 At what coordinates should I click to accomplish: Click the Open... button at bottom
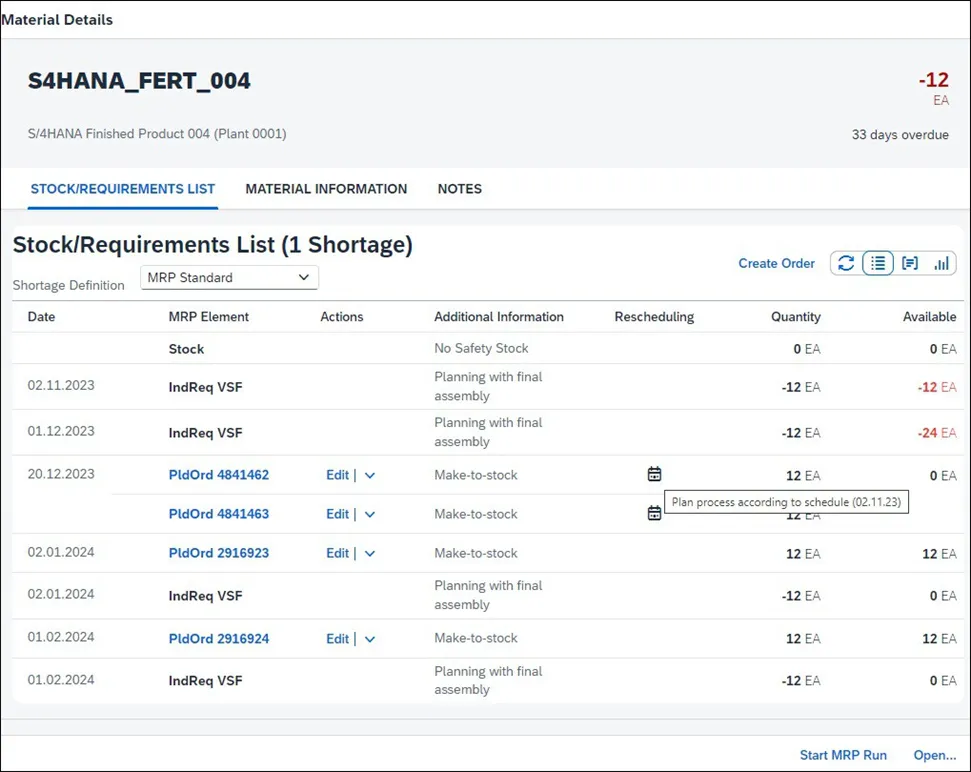point(934,755)
